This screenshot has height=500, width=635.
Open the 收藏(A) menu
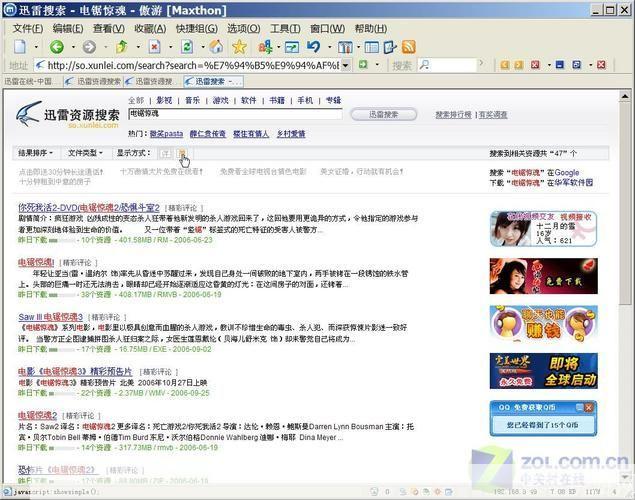(x=150, y=29)
